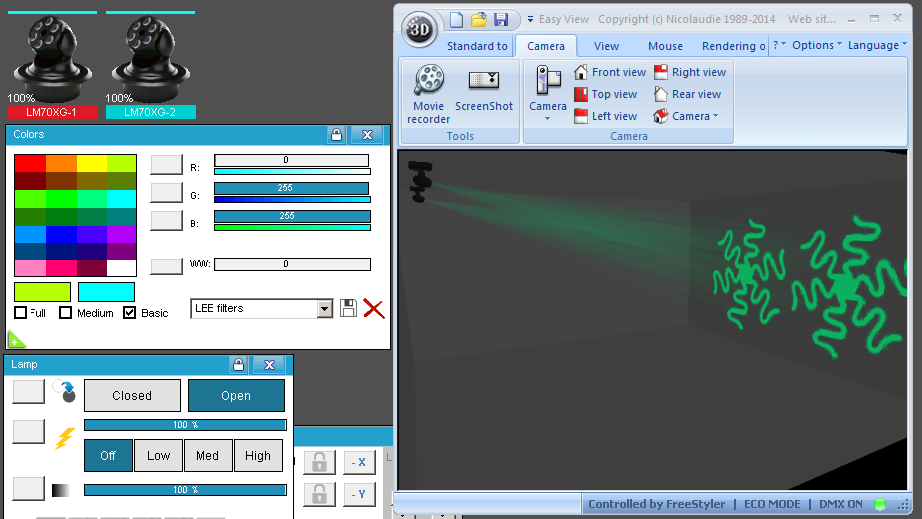This screenshot has width=922, height=519.
Task: Click the button left of the R slider
Action: pos(166,165)
